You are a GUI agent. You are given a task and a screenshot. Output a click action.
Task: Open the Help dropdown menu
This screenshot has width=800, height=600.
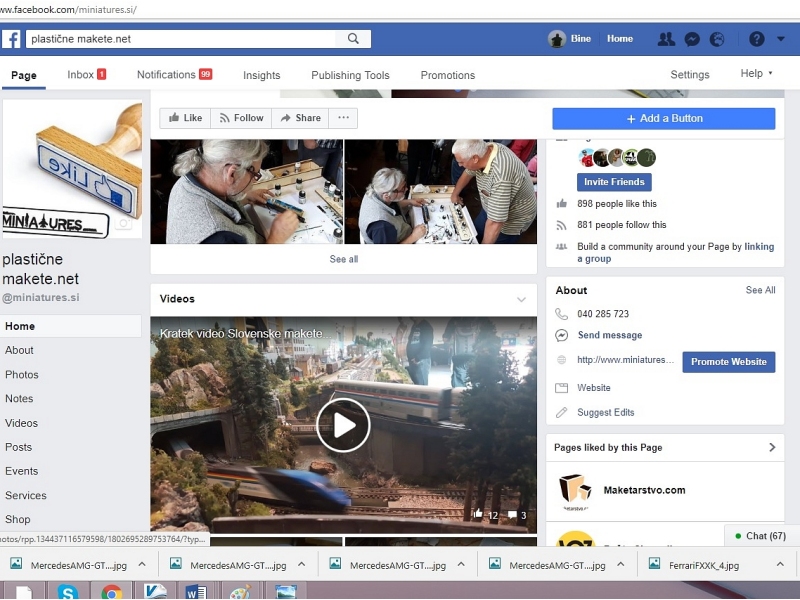756,74
